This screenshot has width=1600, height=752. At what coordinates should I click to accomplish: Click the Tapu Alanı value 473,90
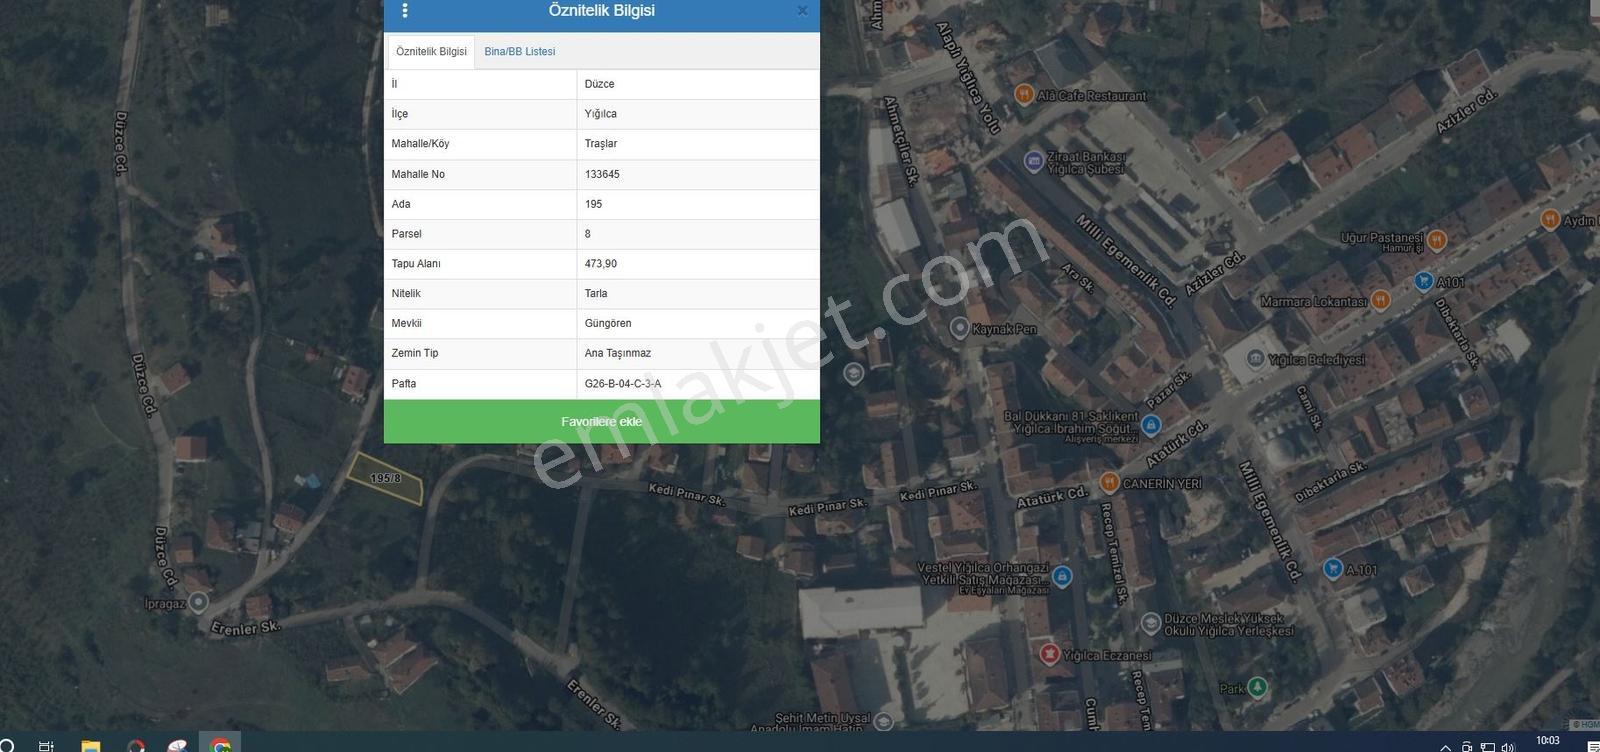[x=601, y=264]
